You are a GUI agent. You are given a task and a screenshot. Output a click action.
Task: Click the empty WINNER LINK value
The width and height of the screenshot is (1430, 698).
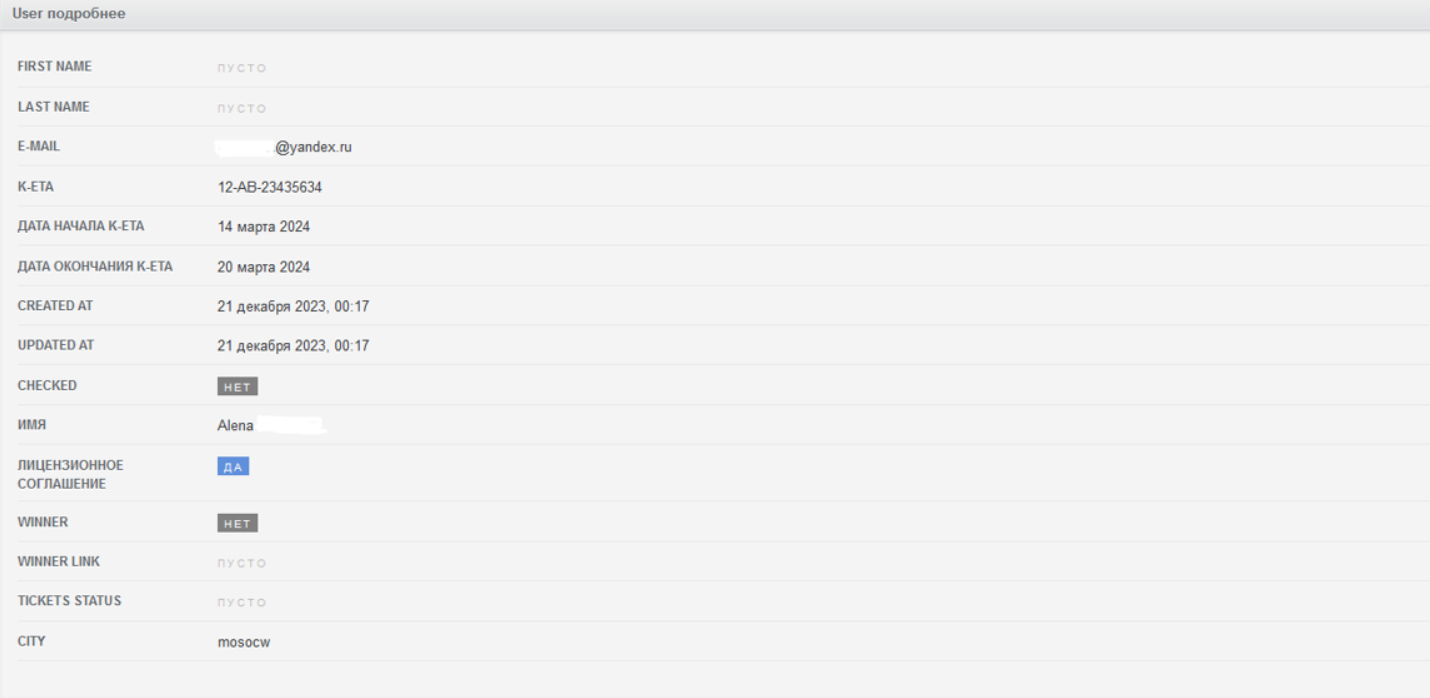(242, 563)
